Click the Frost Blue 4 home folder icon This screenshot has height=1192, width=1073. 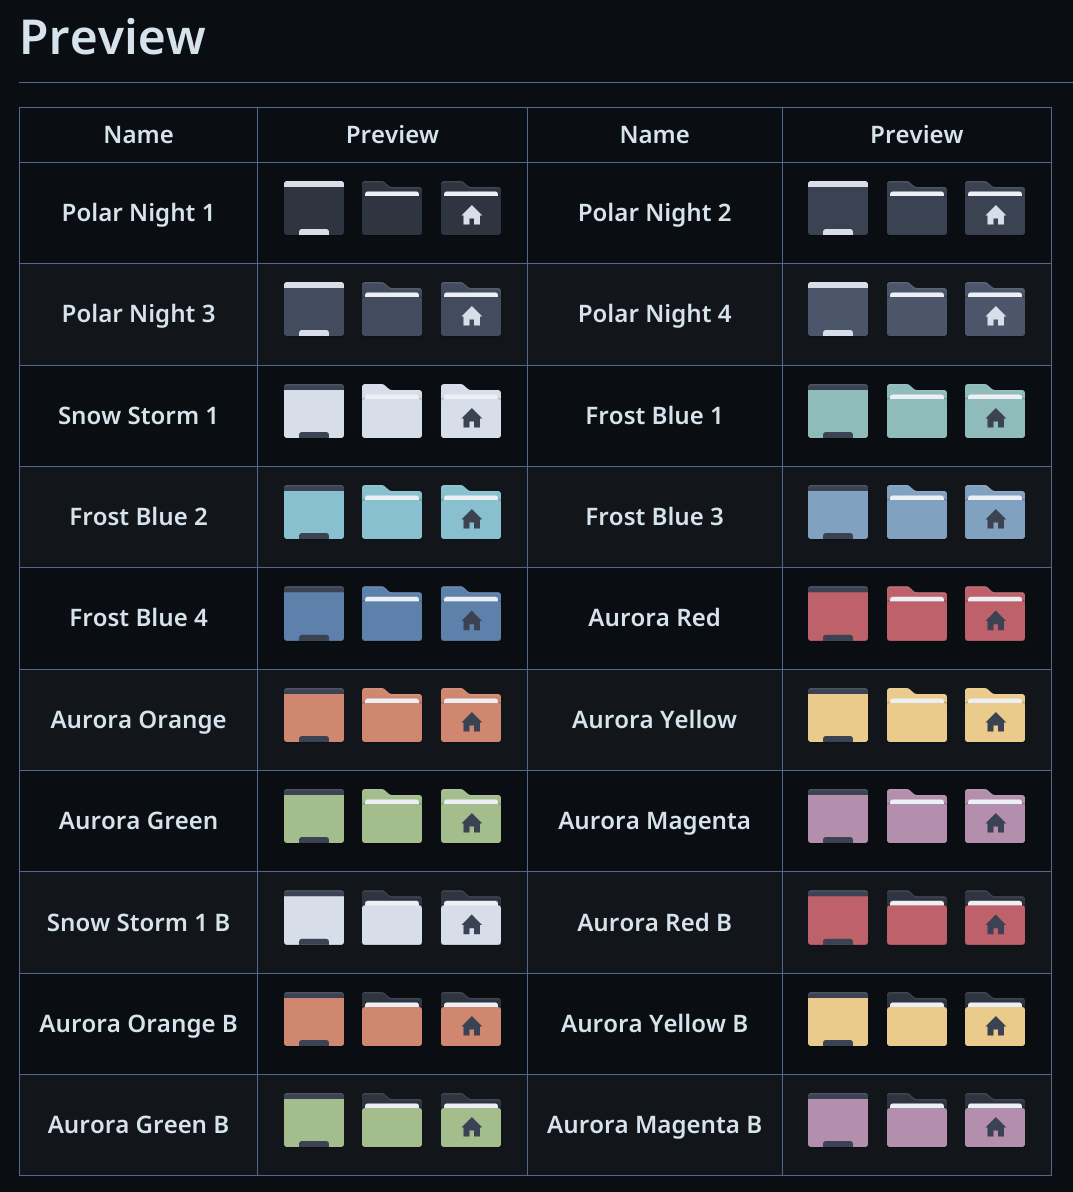pyautogui.click(x=471, y=614)
